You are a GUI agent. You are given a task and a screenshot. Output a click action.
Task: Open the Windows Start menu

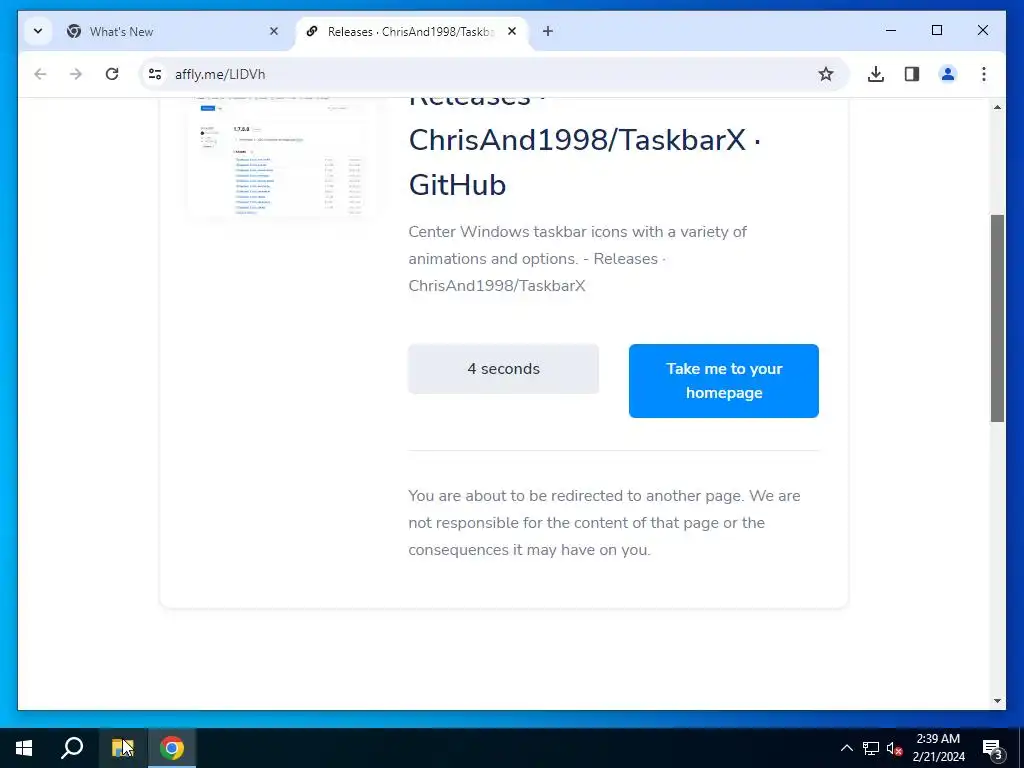coord(24,748)
